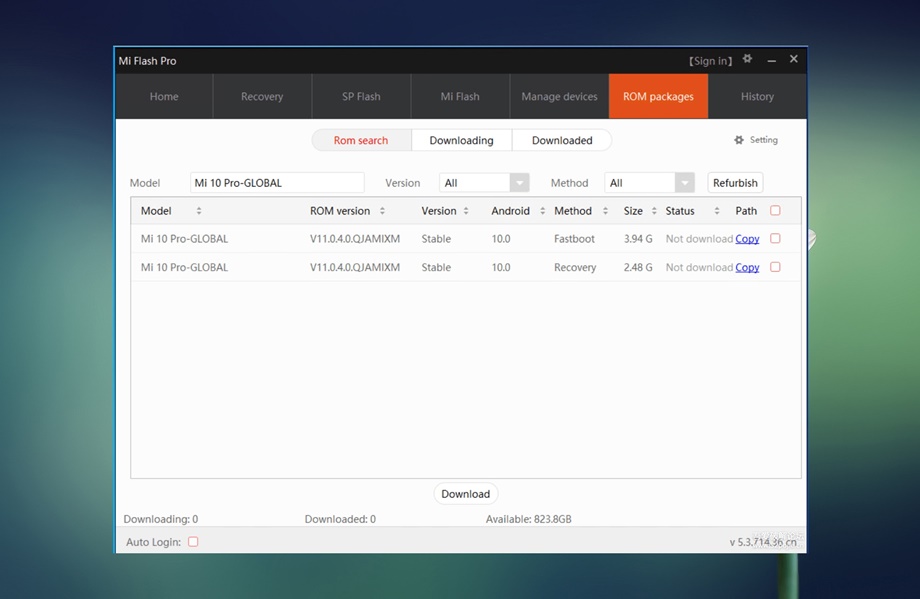The height and width of the screenshot is (599, 920).
Task: Copy path link for Fastboot ROM
Action: (747, 239)
